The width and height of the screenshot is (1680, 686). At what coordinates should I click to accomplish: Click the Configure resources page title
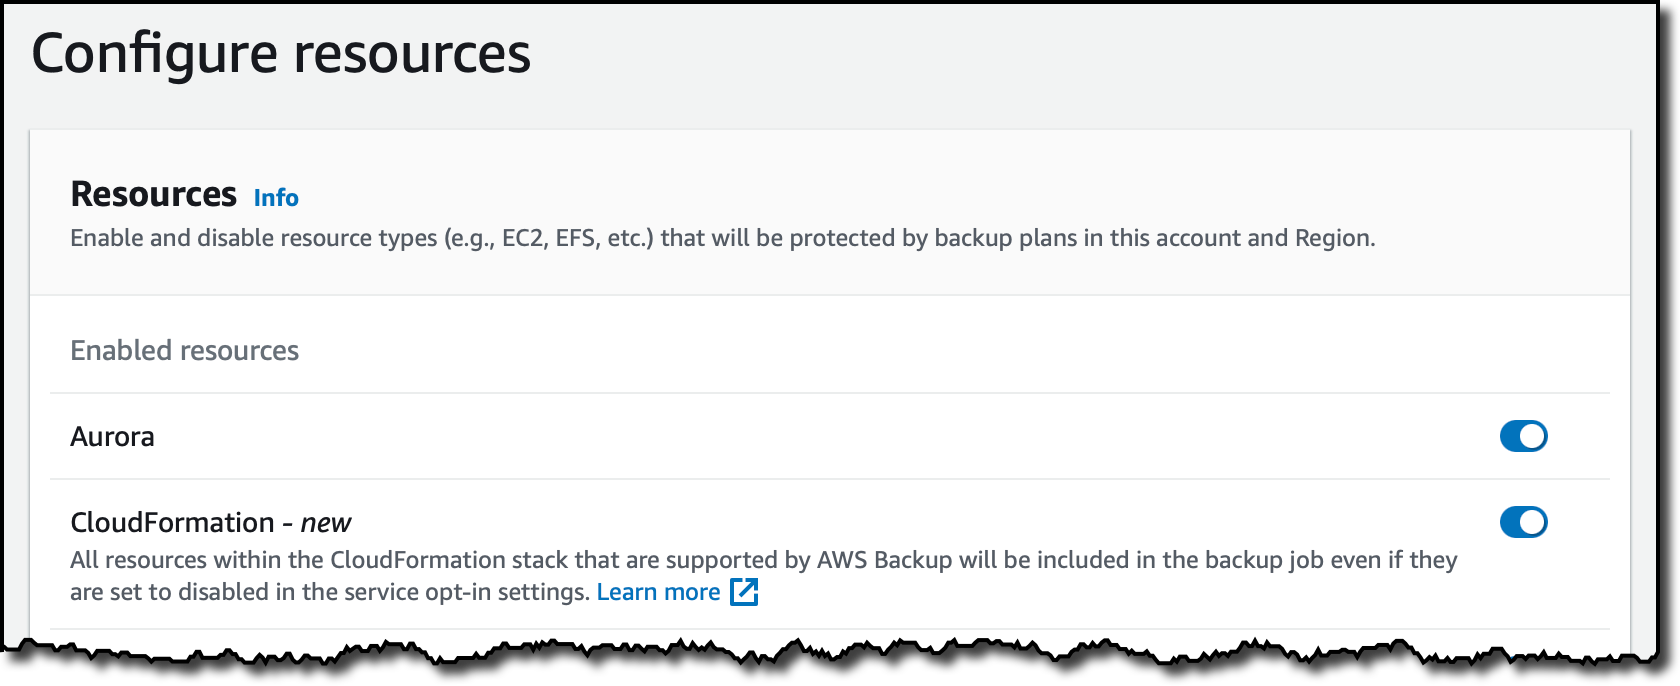281,53
